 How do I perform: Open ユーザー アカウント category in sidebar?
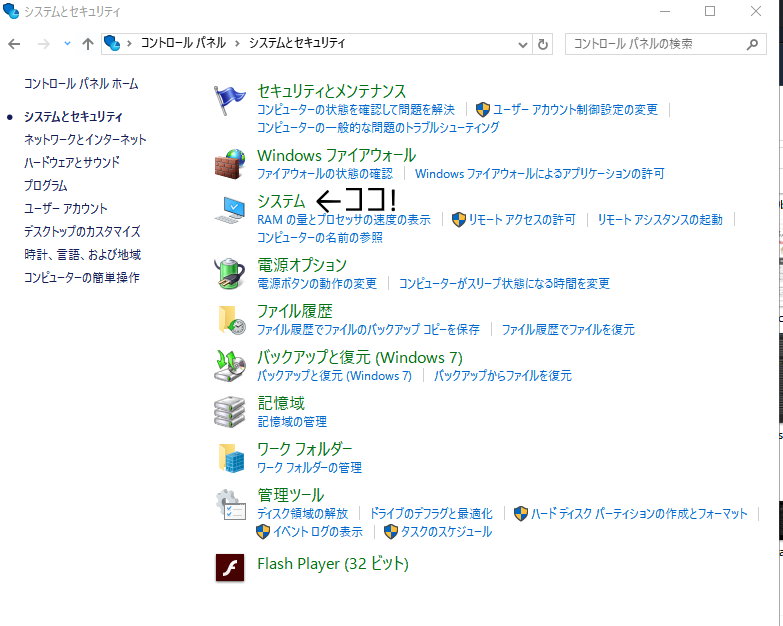coord(65,208)
